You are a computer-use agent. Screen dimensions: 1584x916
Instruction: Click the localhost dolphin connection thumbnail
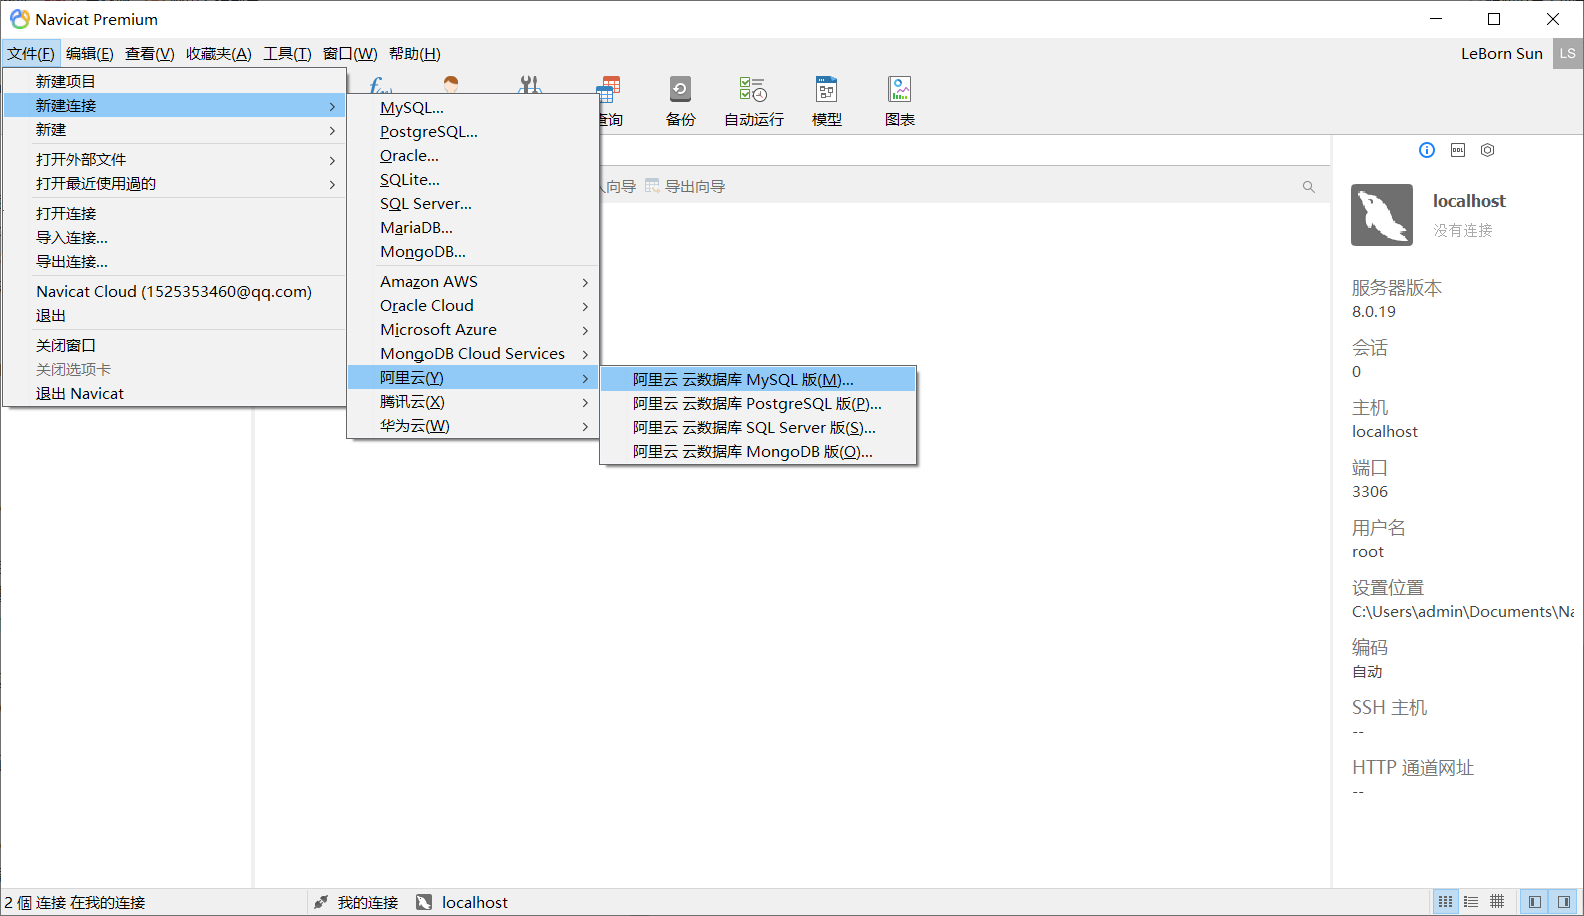tap(1382, 215)
